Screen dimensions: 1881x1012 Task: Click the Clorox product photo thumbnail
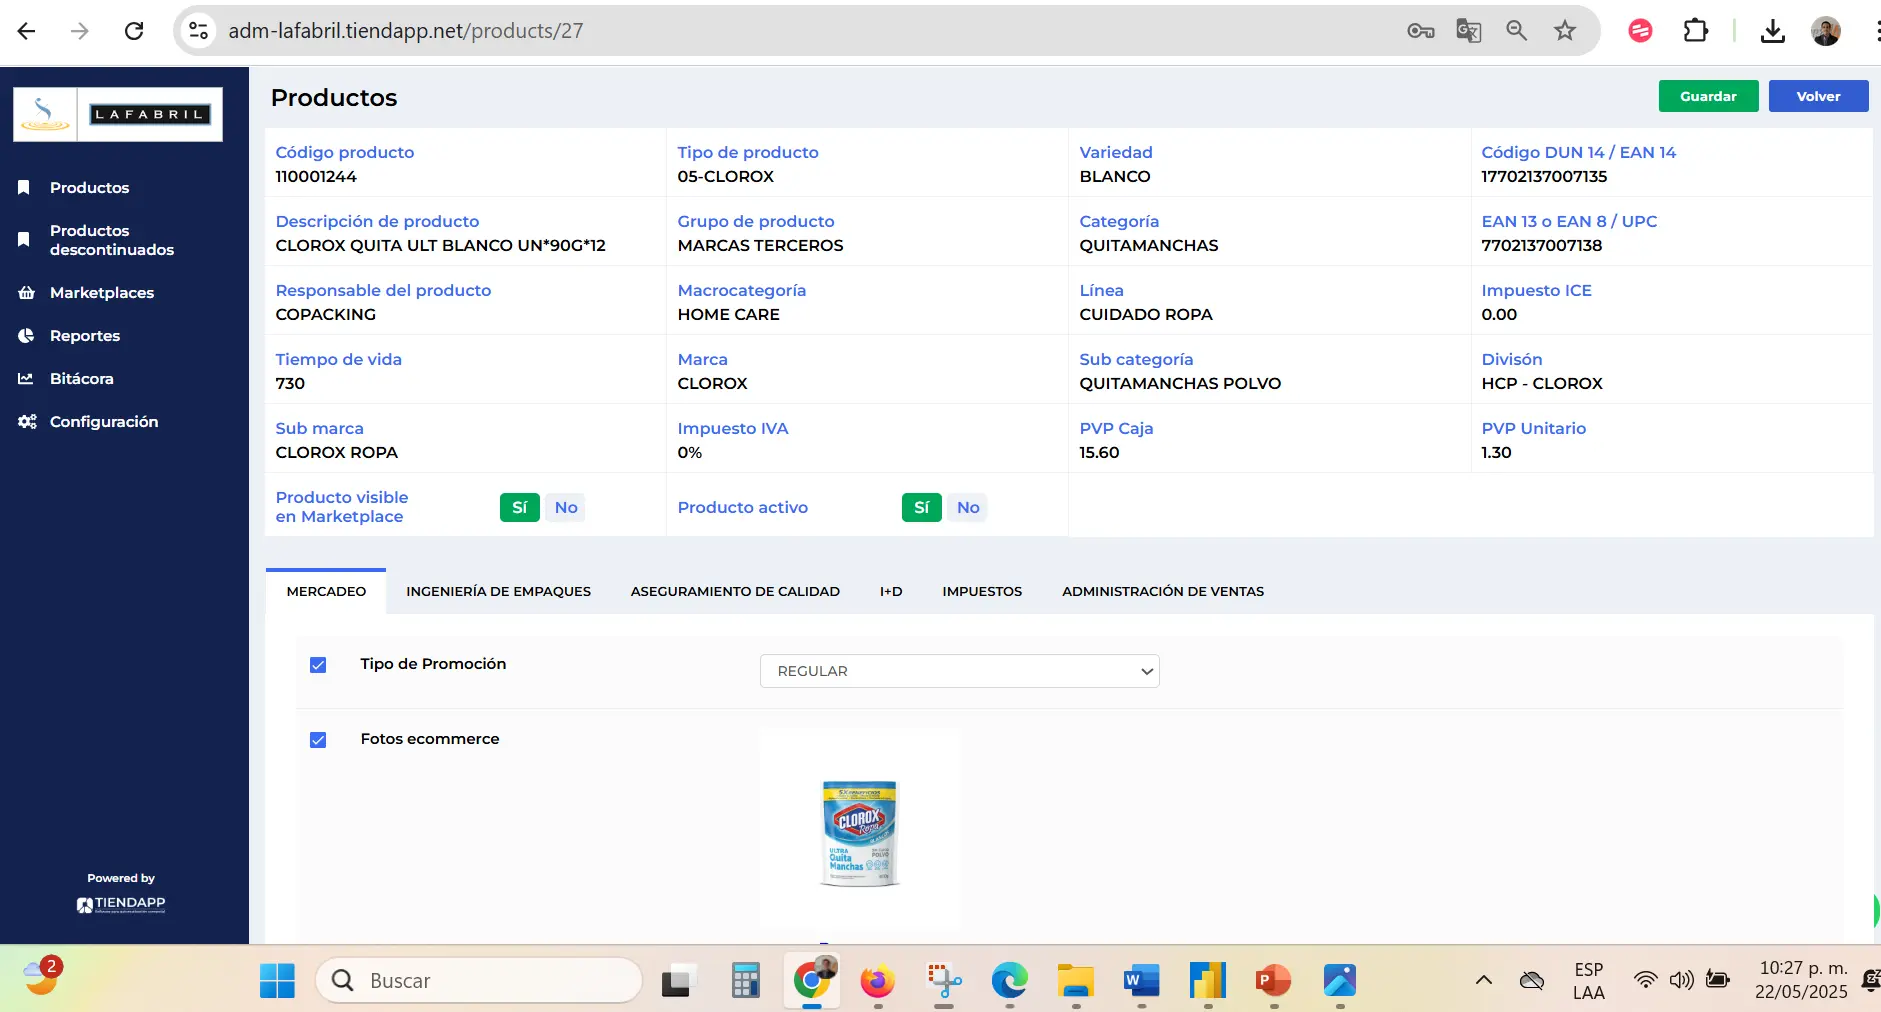[860, 832]
